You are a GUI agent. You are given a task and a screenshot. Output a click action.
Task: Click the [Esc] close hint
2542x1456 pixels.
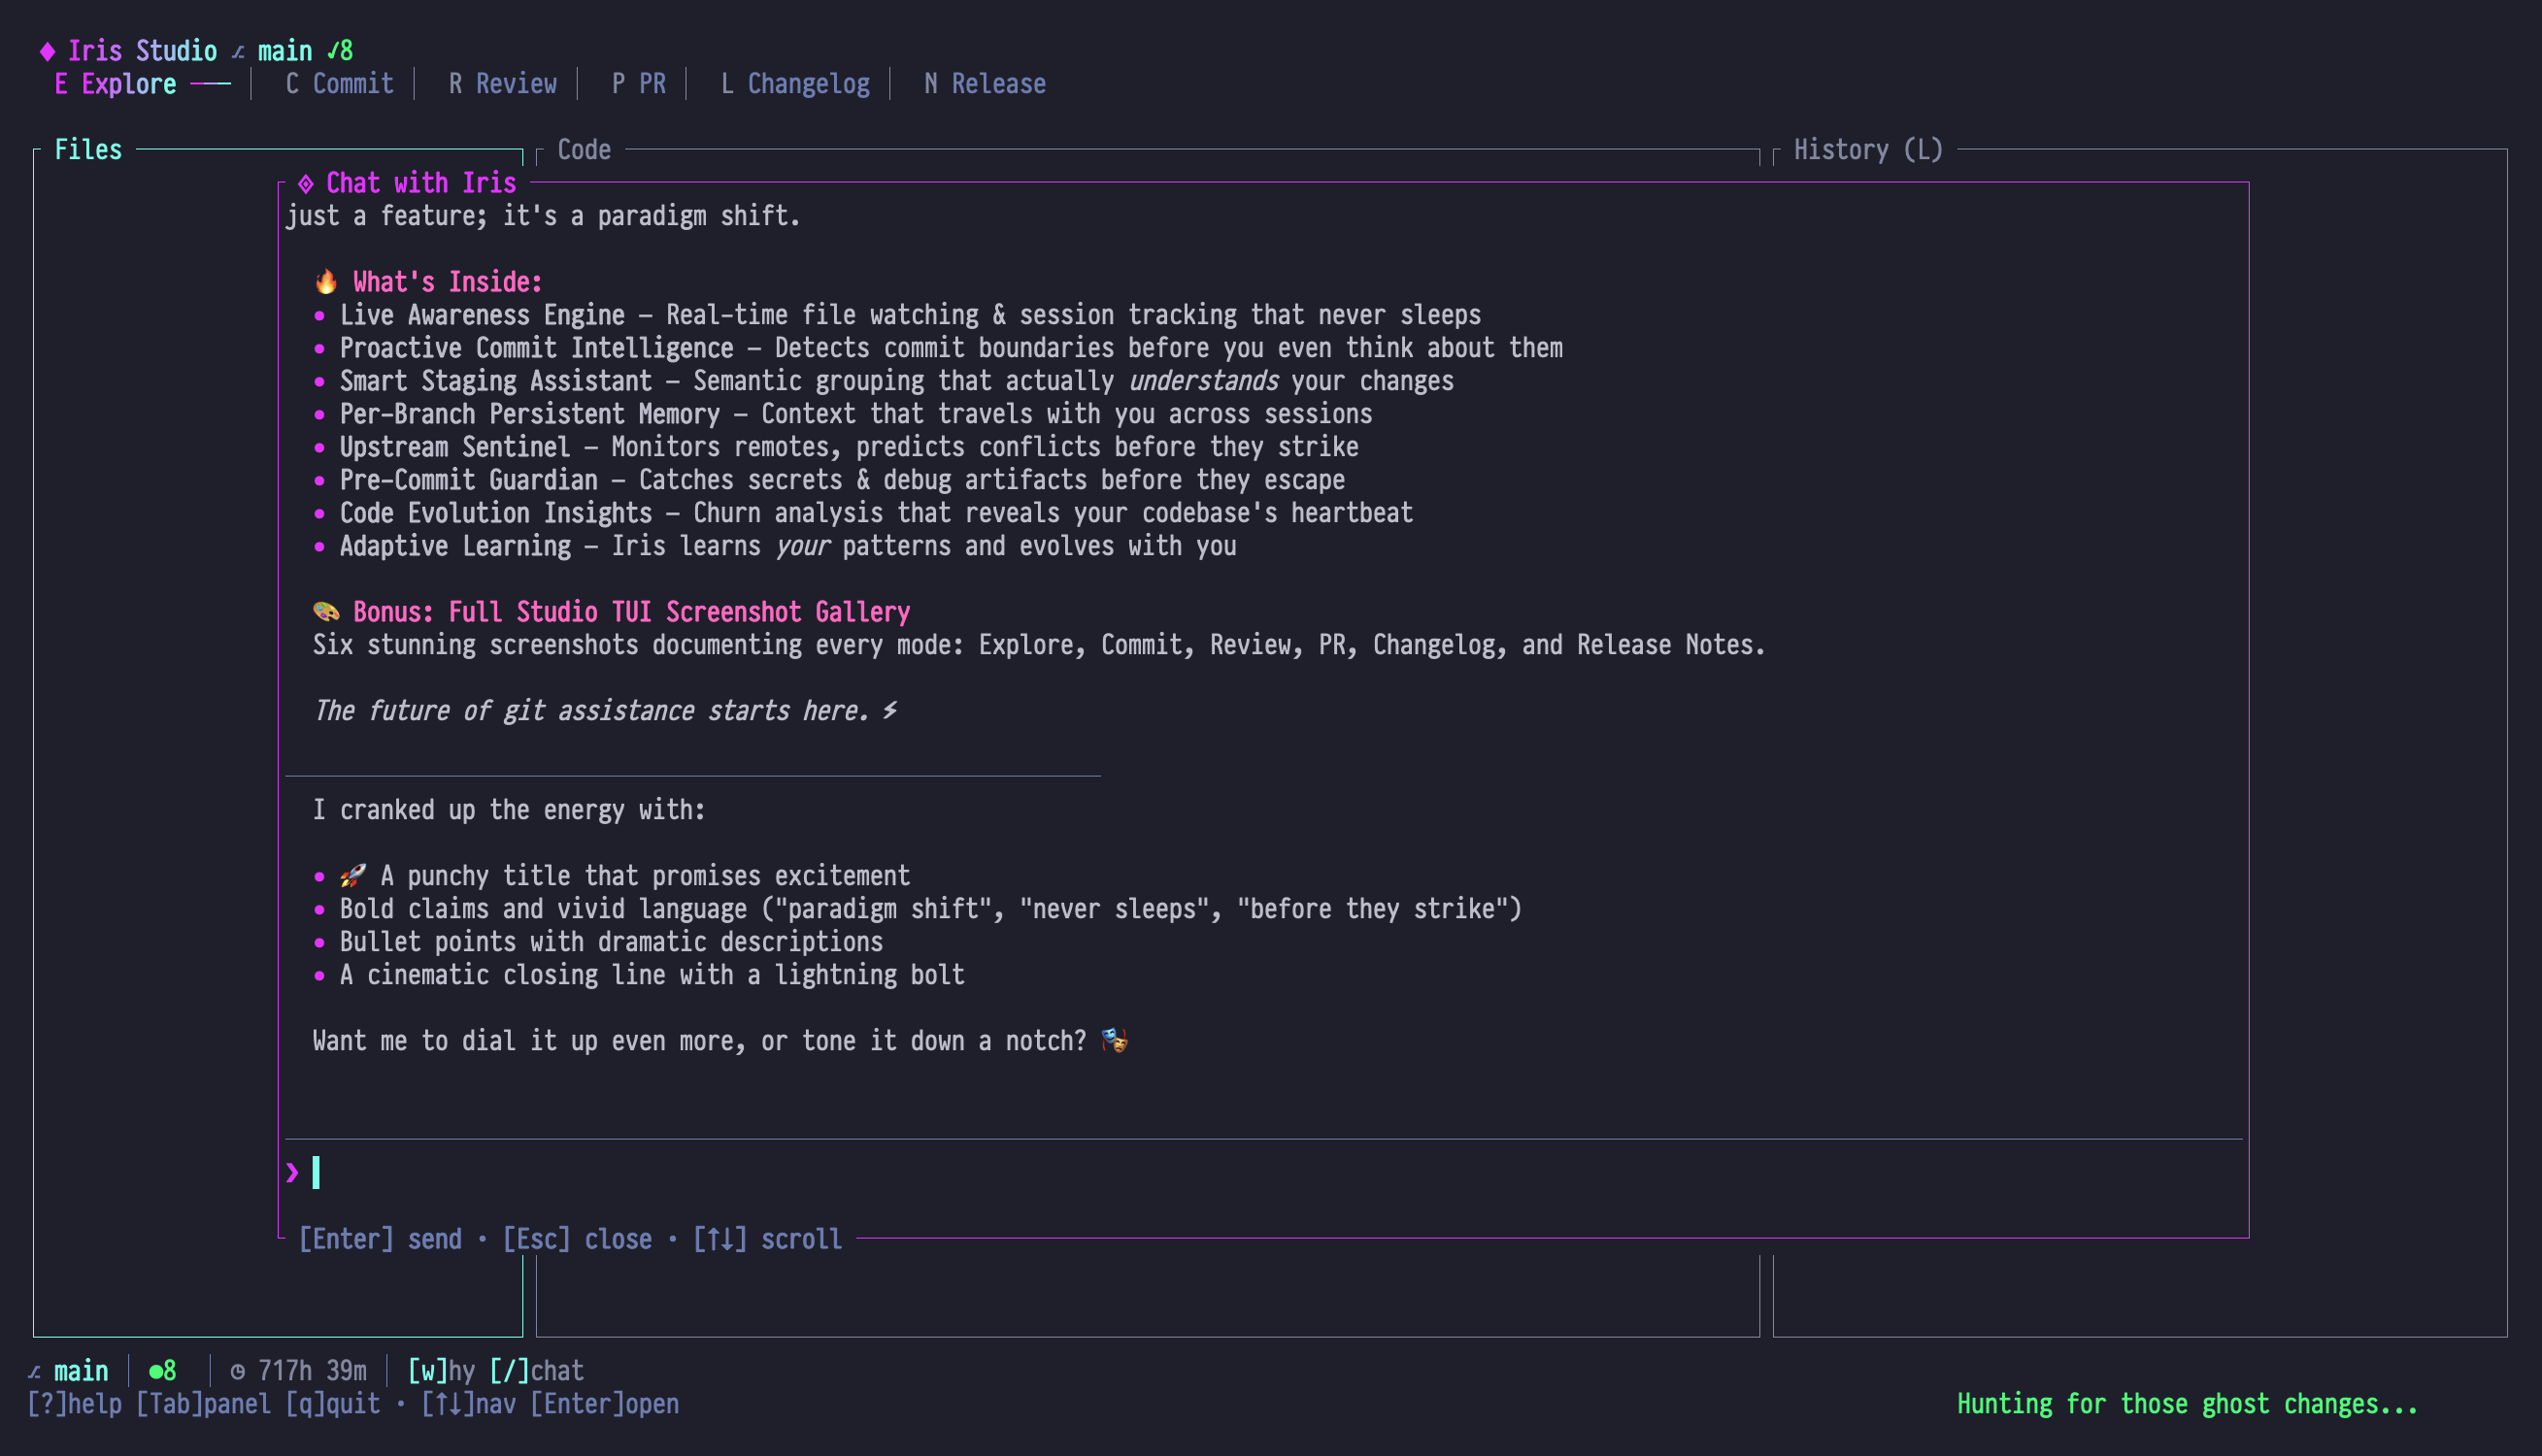pyautogui.click(x=576, y=1239)
